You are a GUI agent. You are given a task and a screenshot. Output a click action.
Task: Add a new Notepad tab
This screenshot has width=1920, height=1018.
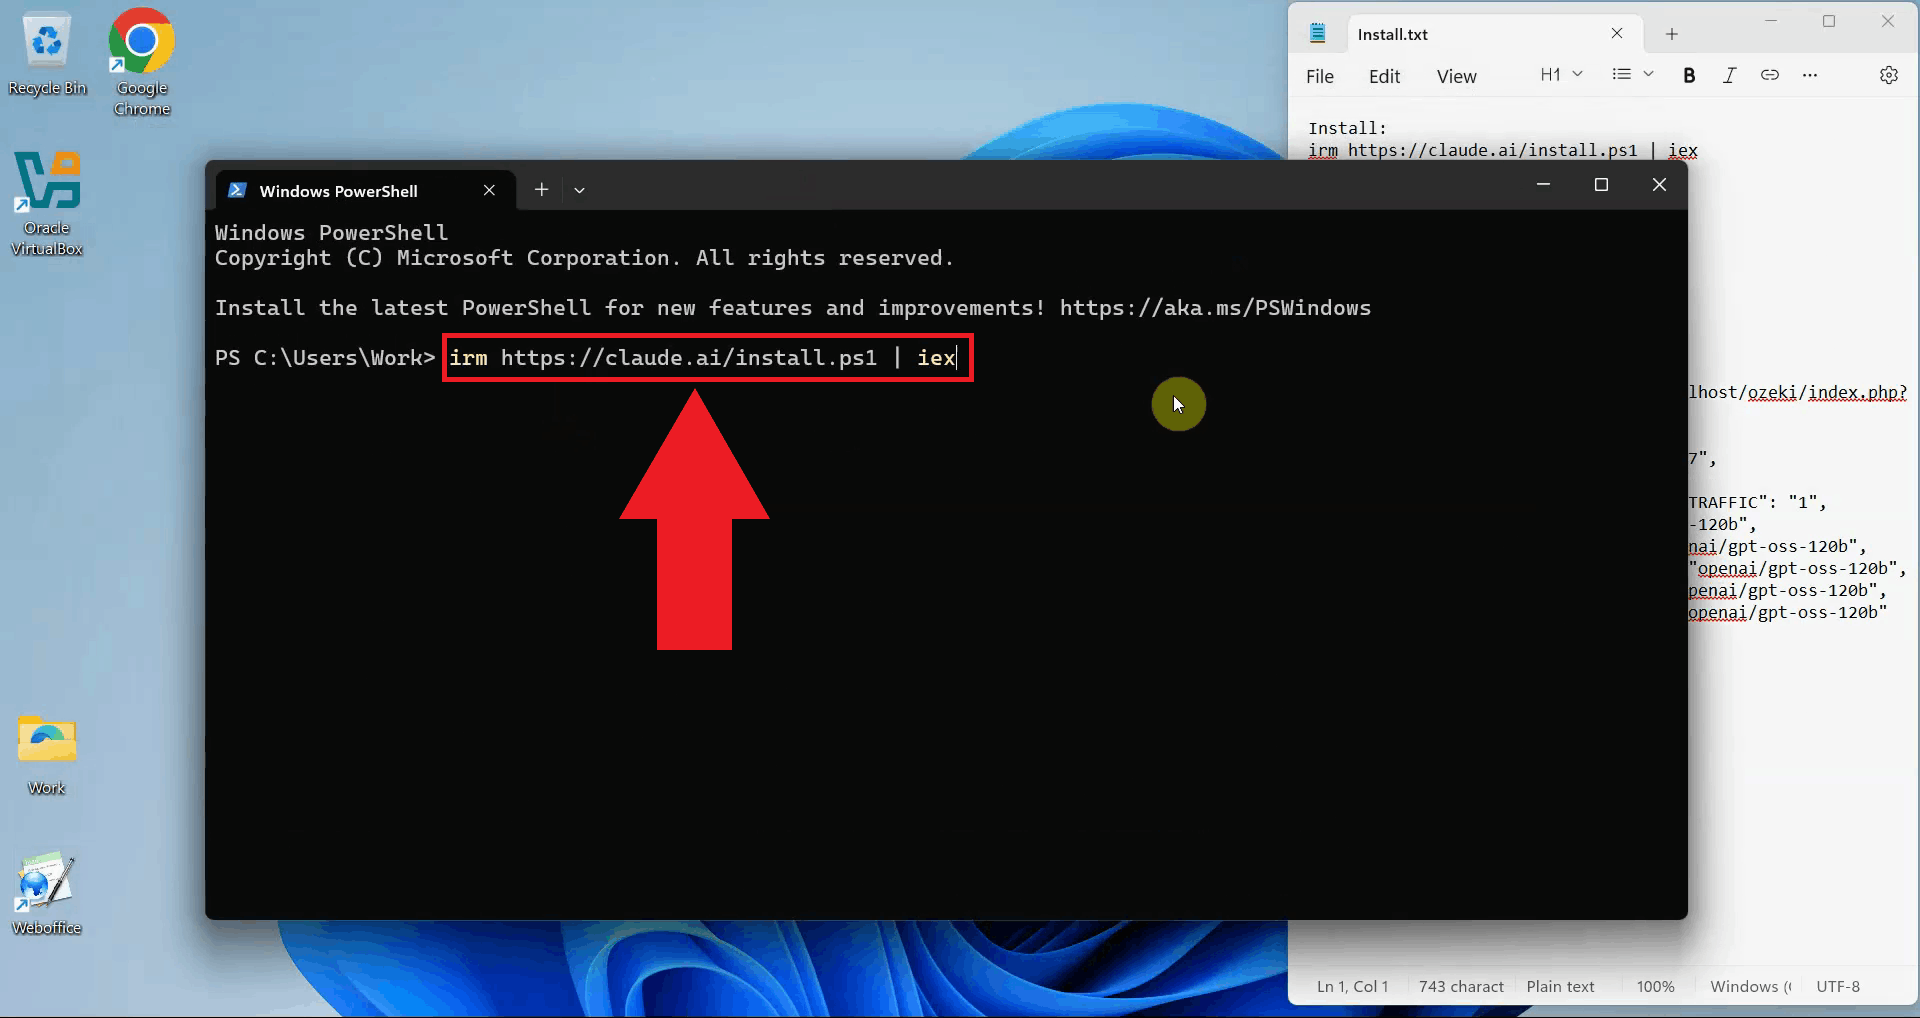[x=1671, y=34]
